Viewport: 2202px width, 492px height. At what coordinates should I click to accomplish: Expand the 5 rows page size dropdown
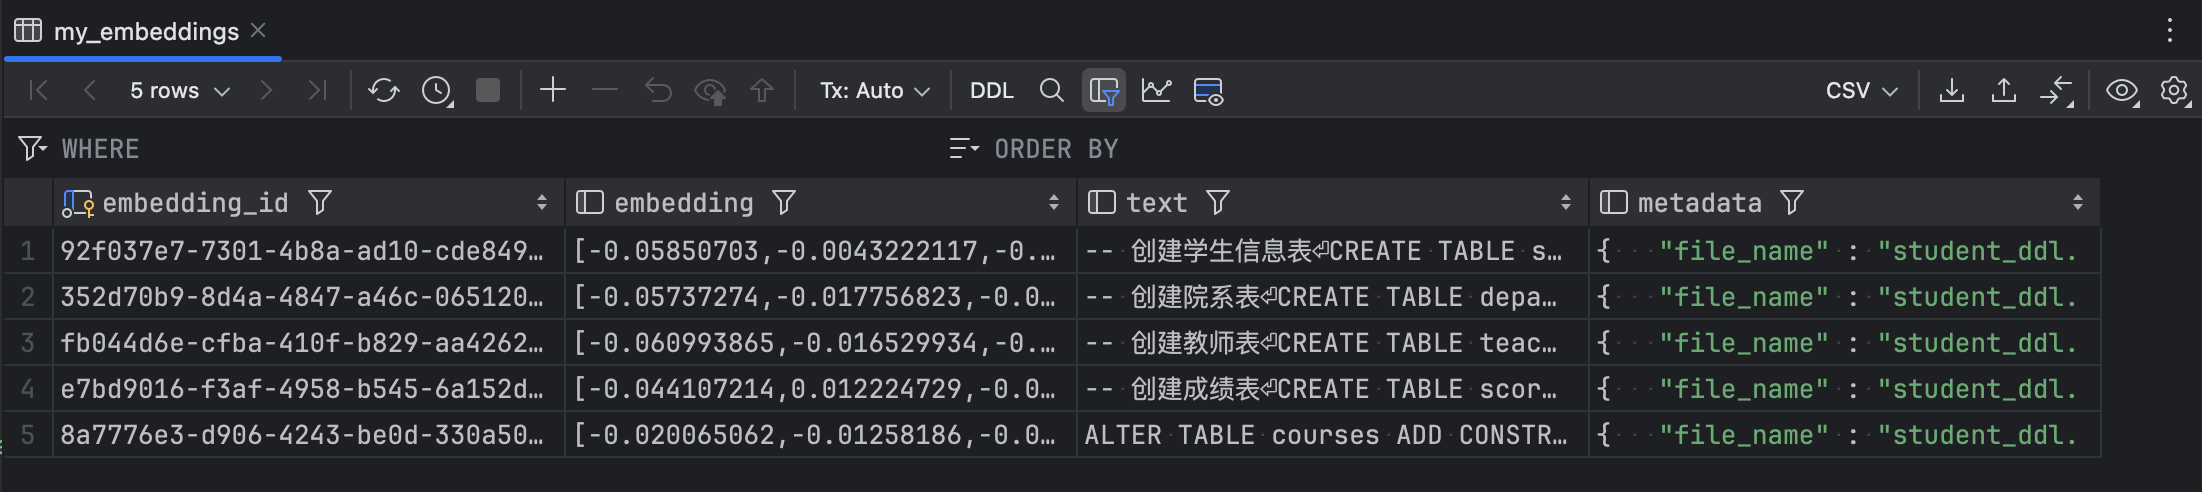click(x=180, y=91)
